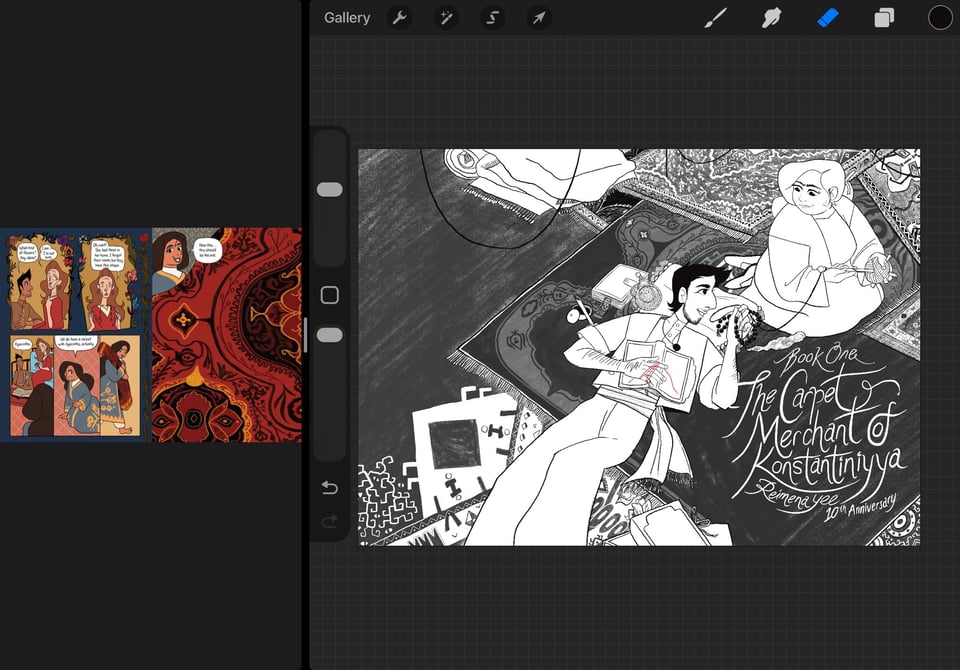The height and width of the screenshot is (670, 960).
Task: Select the Smudge tool
Action: (x=771, y=18)
